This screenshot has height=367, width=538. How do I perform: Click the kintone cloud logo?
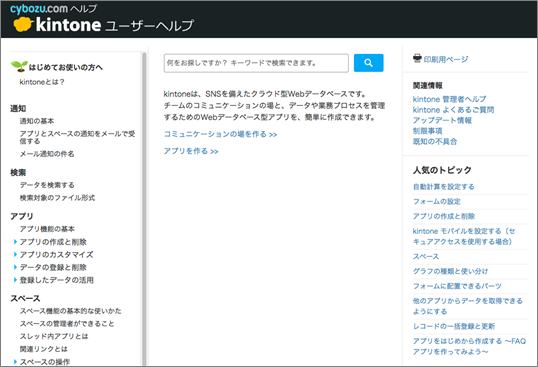[23, 25]
